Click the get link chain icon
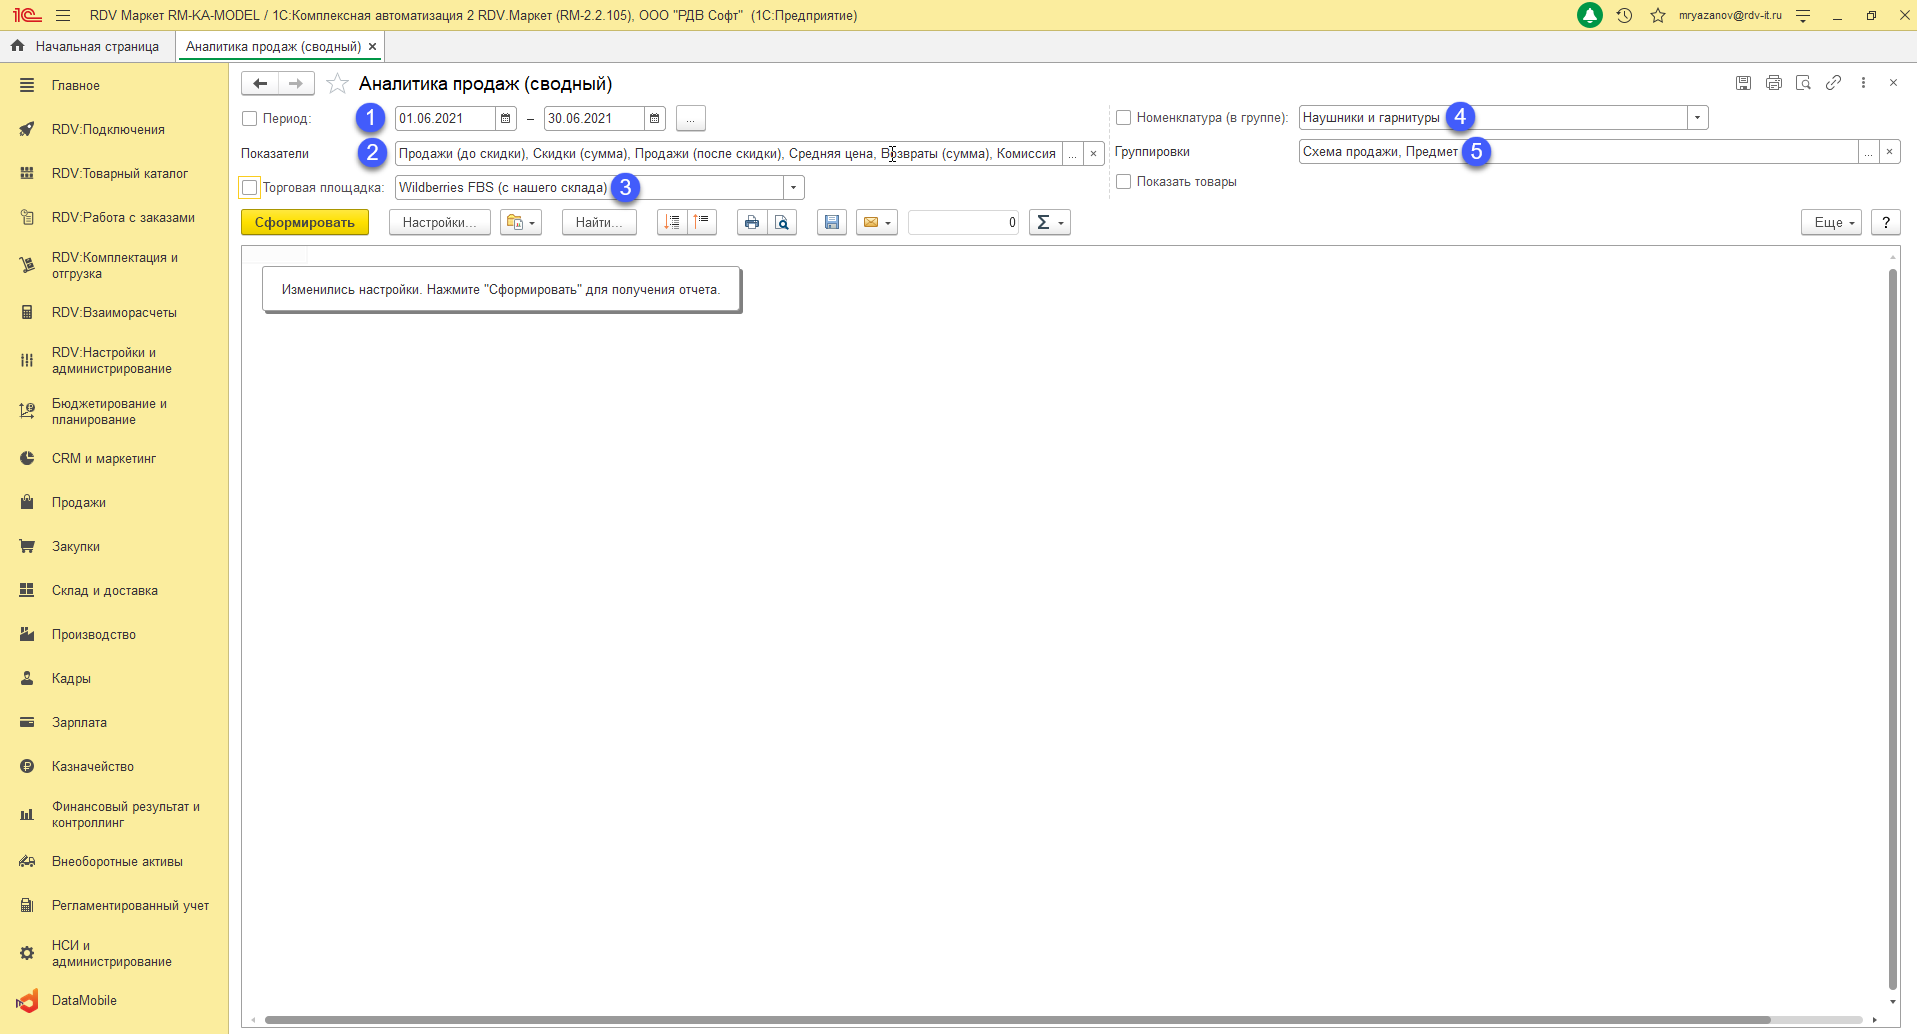The height and width of the screenshot is (1034, 1917). [1833, 83]
